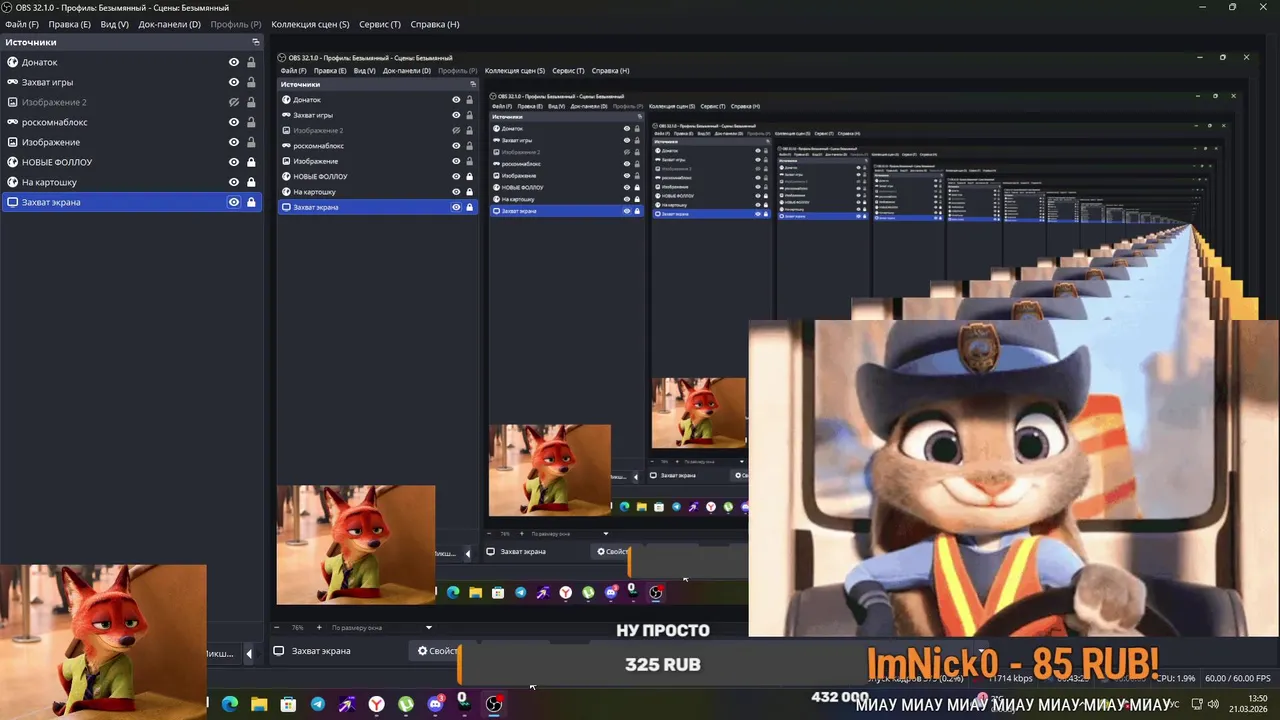
Task: Click the Nick Wilde fox image in bottom-left corner
Action: 103,642
